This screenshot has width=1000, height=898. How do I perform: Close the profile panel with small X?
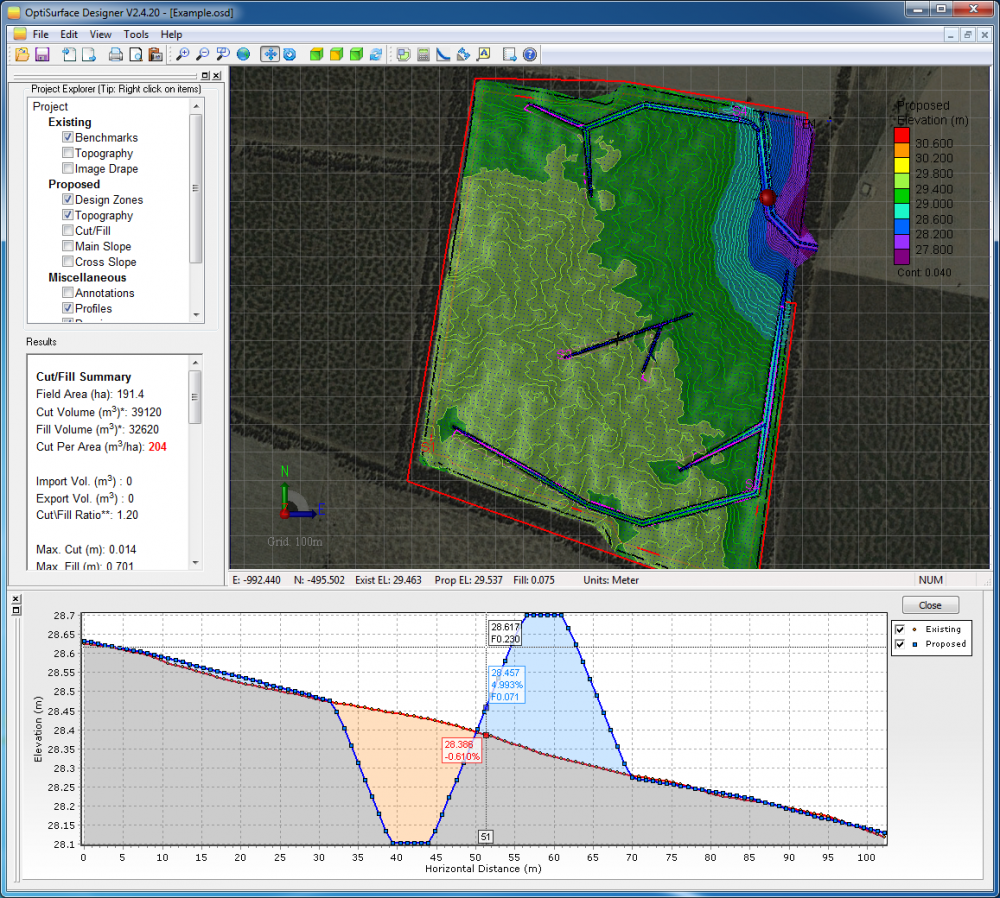(x=16, y=599)
